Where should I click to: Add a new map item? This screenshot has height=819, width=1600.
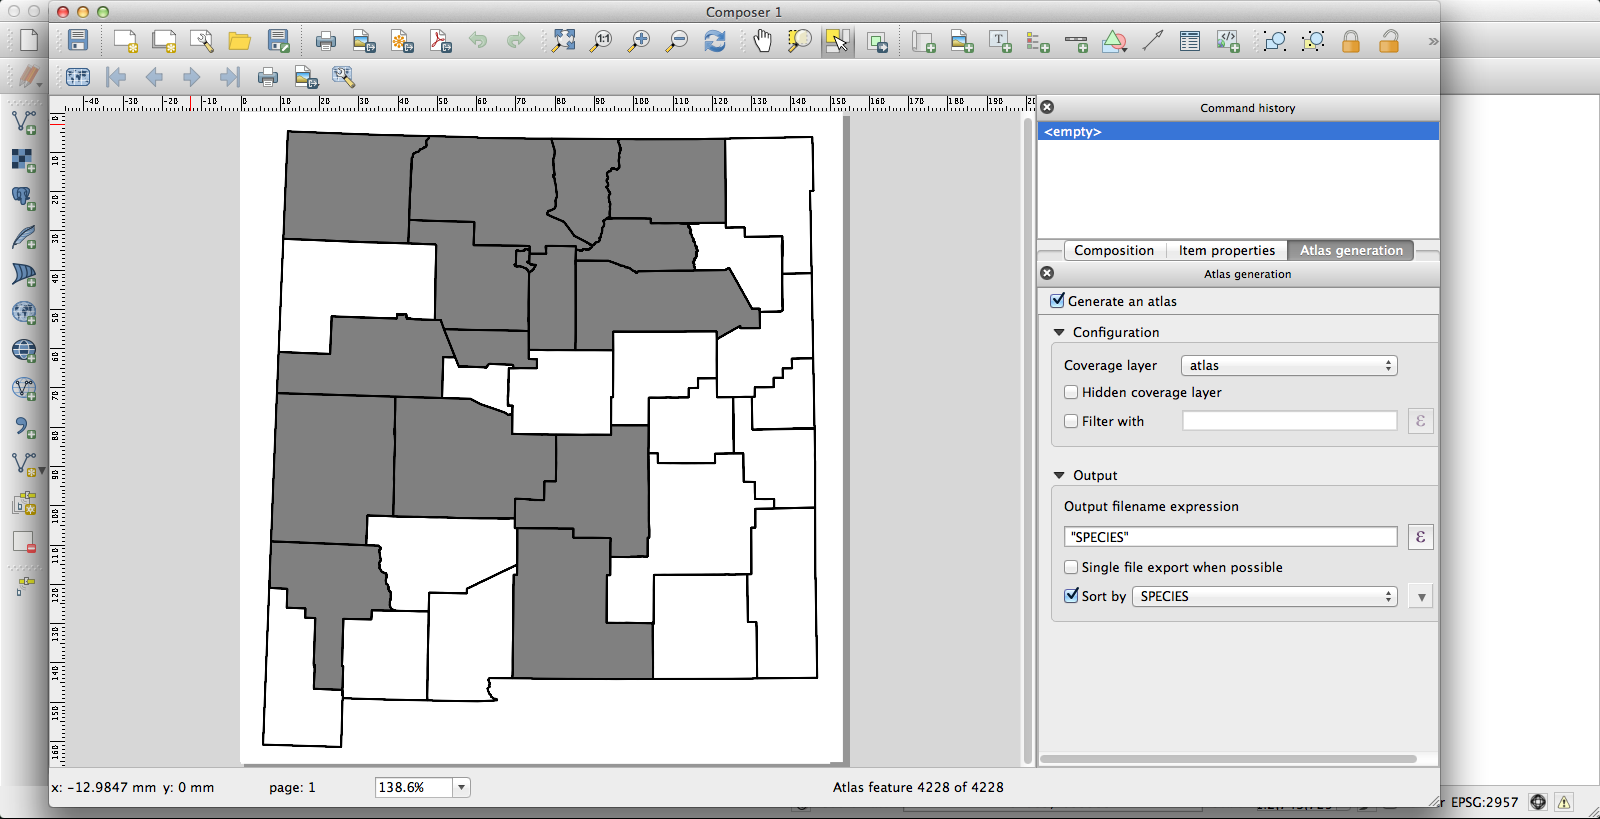click(x=924, y=41)
